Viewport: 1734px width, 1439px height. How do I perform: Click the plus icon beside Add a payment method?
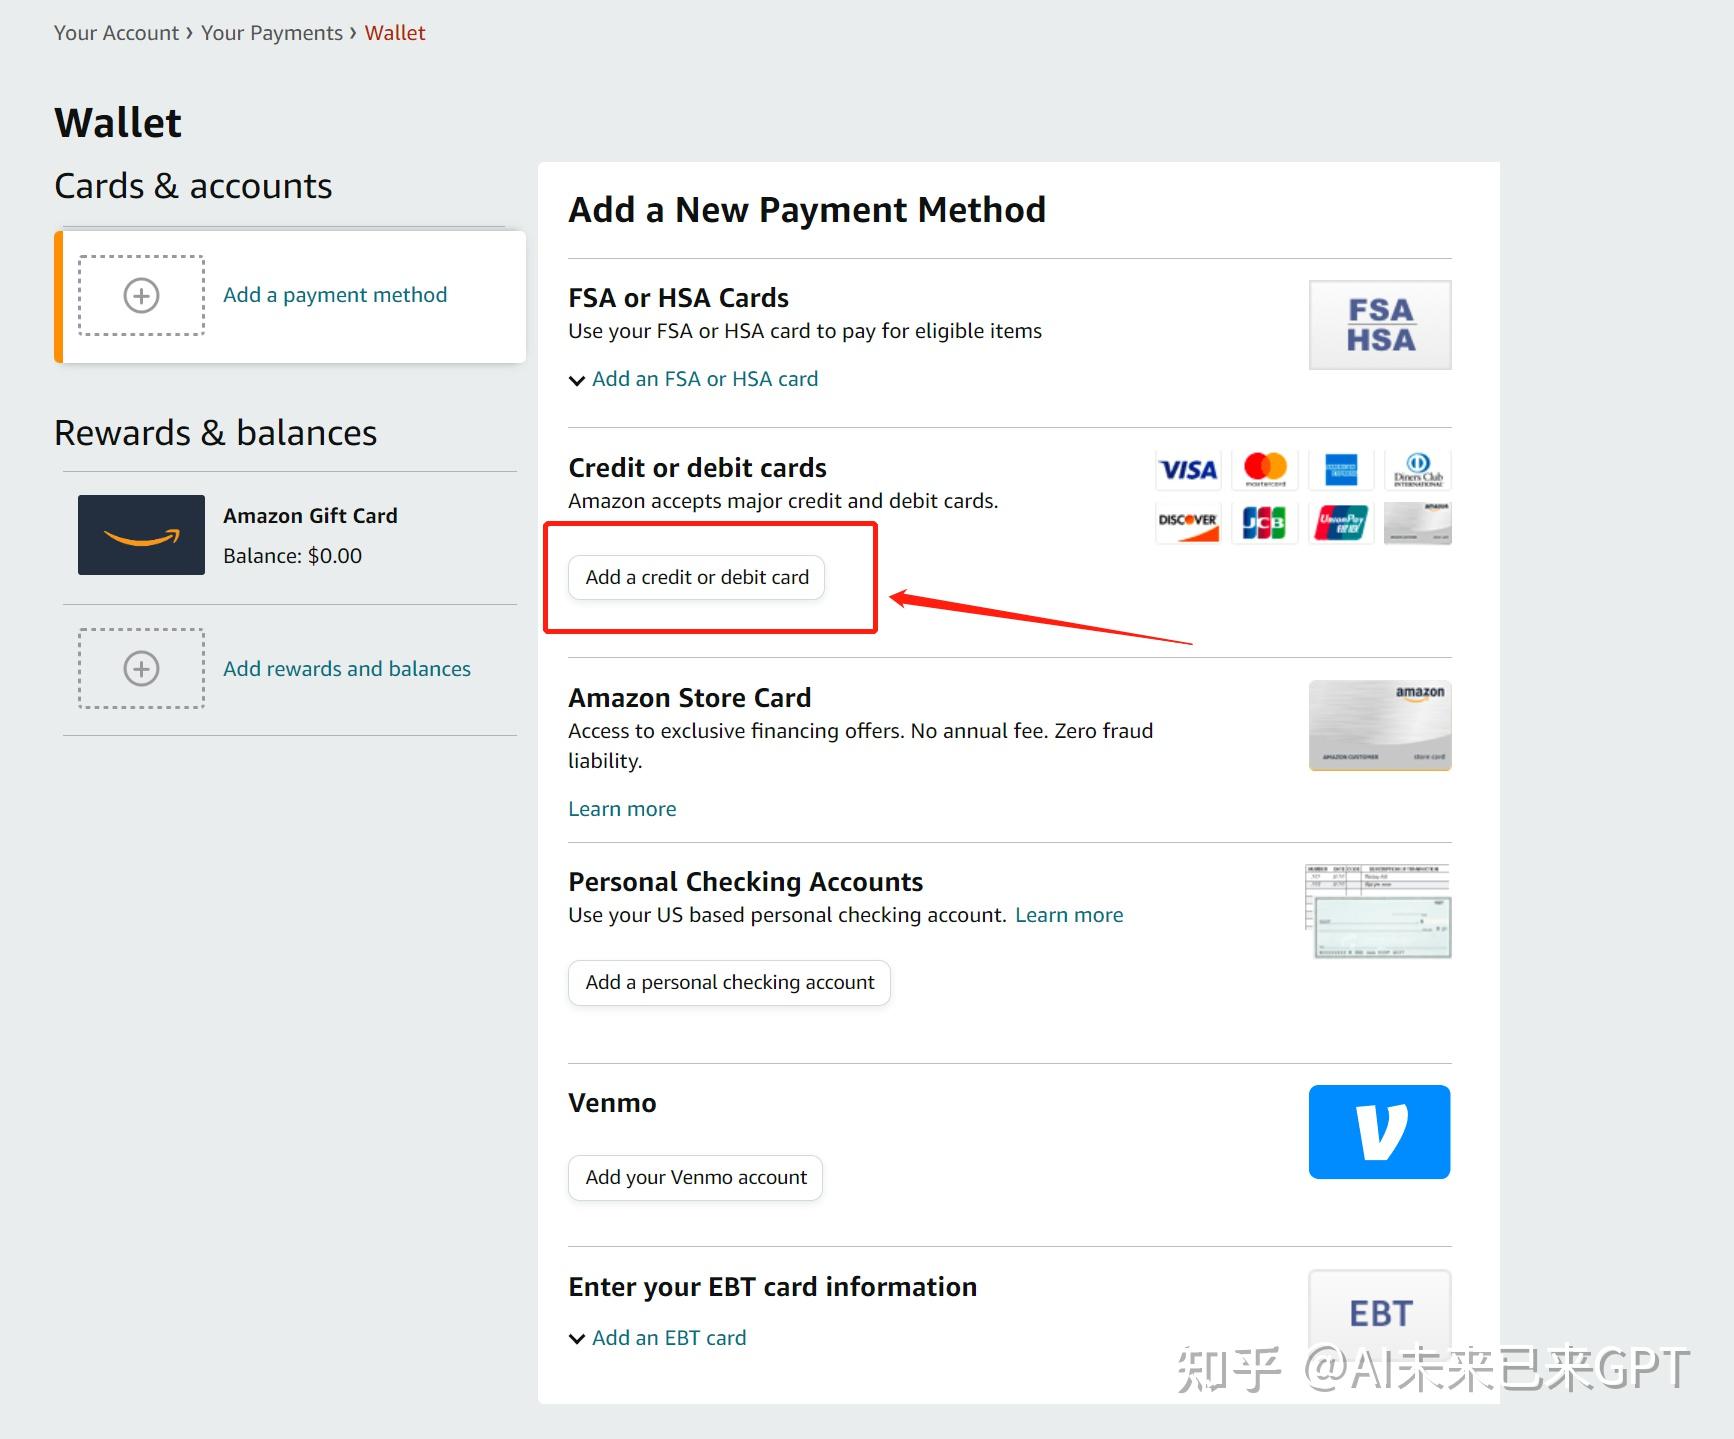pos(141,295)
